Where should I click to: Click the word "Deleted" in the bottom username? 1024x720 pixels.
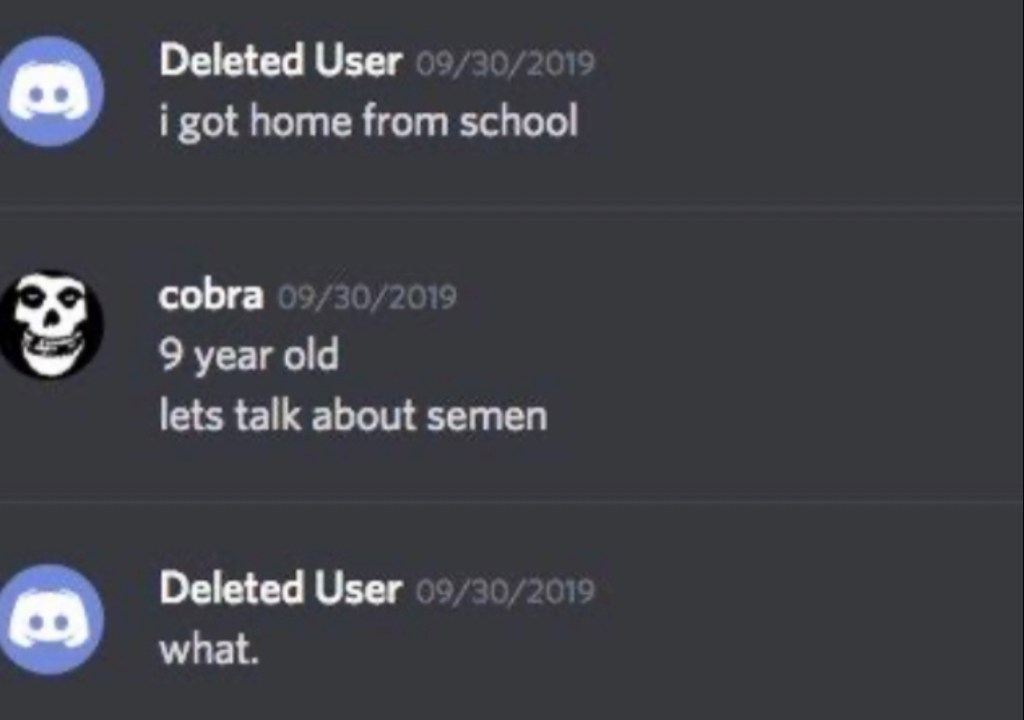click(x=232, y=589)
